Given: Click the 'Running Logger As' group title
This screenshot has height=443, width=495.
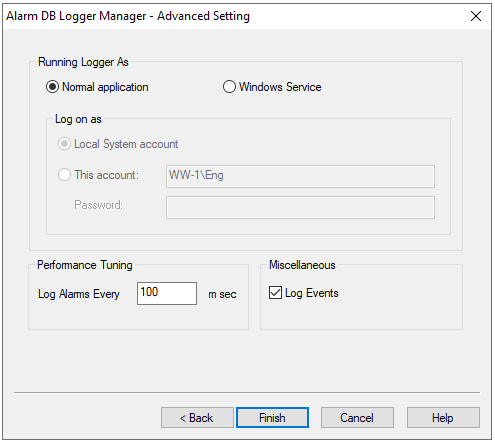Looking at the screenshot, I should point(83,62).
